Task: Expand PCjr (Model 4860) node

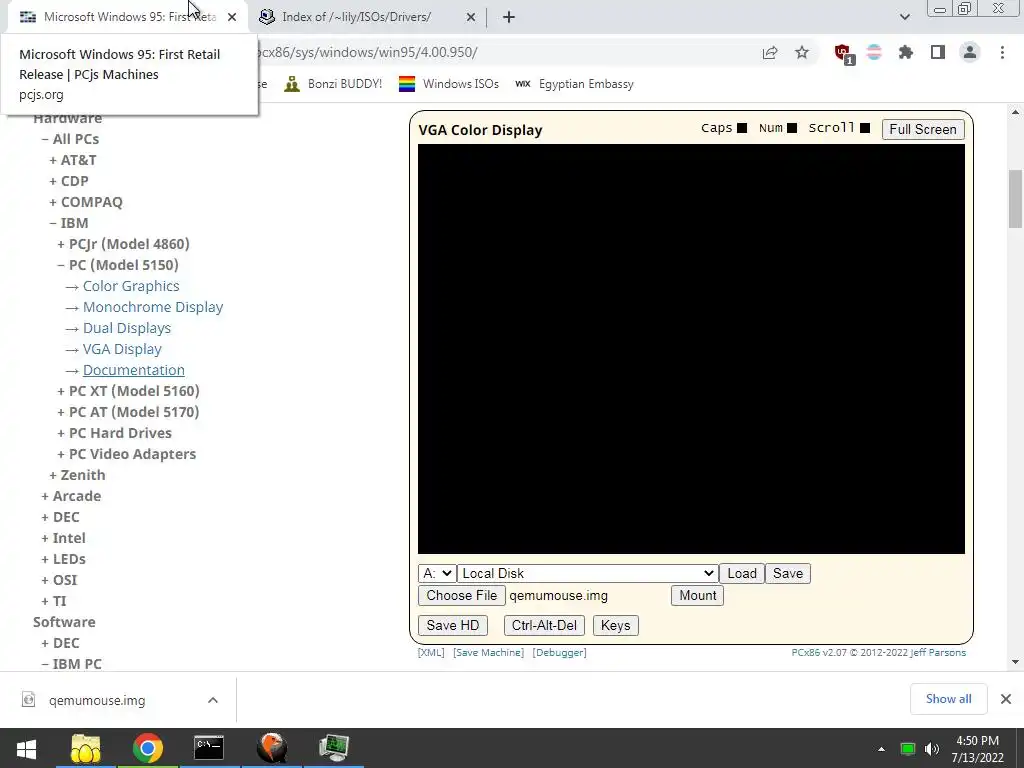Action: tap(123, 244)
